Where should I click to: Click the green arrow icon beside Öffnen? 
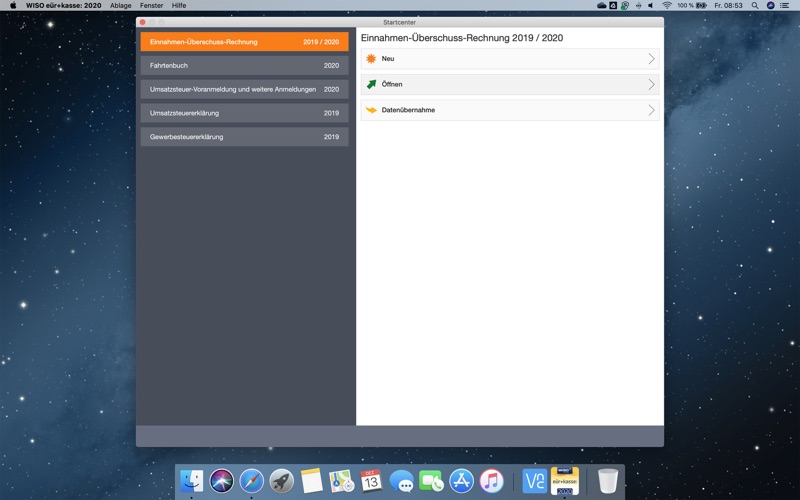(x=371, y=84)
